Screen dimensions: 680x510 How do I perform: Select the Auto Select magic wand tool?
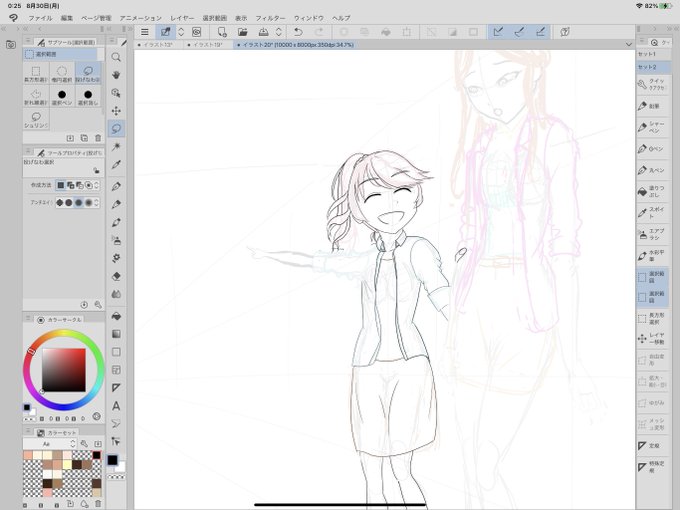[x=116, y=147]
